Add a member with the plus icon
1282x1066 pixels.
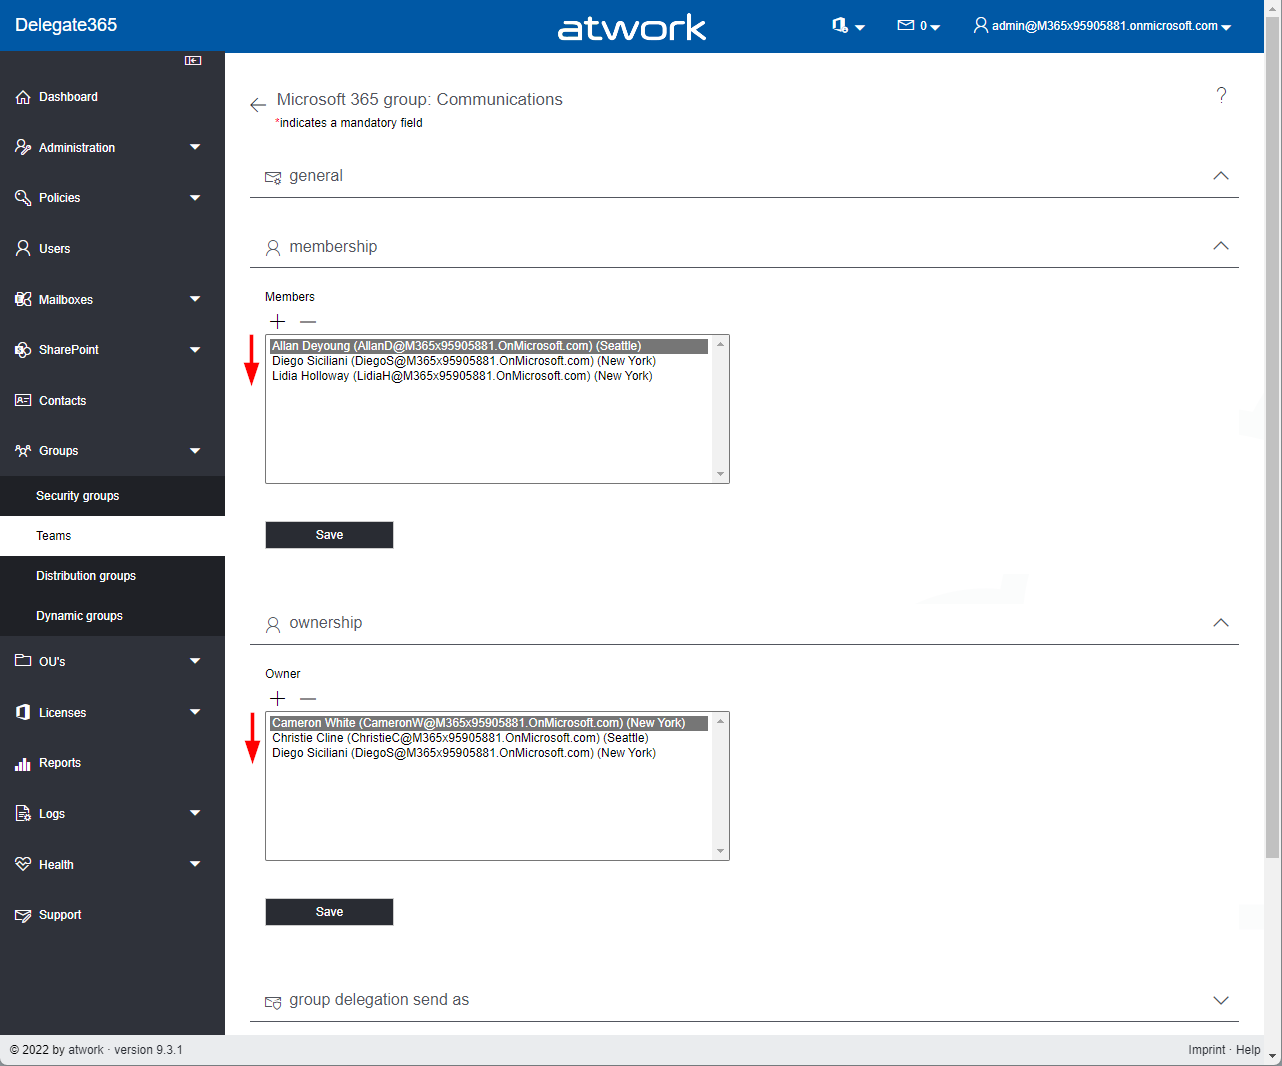(278, 321)
